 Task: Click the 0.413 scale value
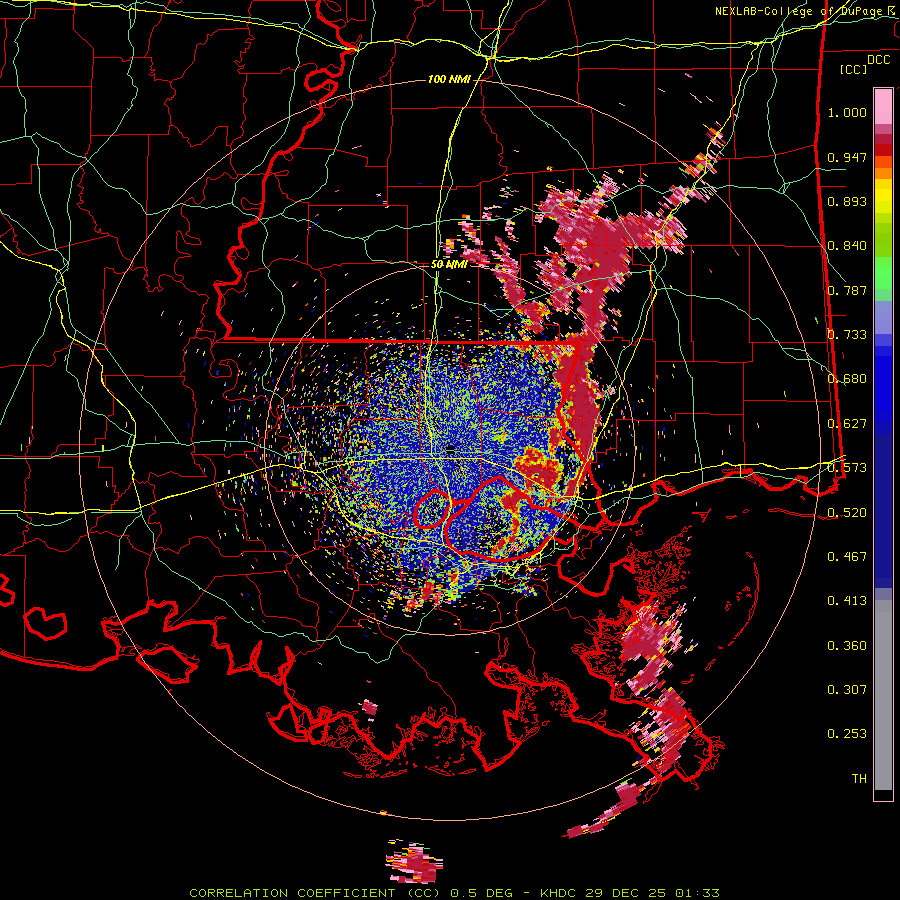(x=847, y=601)
